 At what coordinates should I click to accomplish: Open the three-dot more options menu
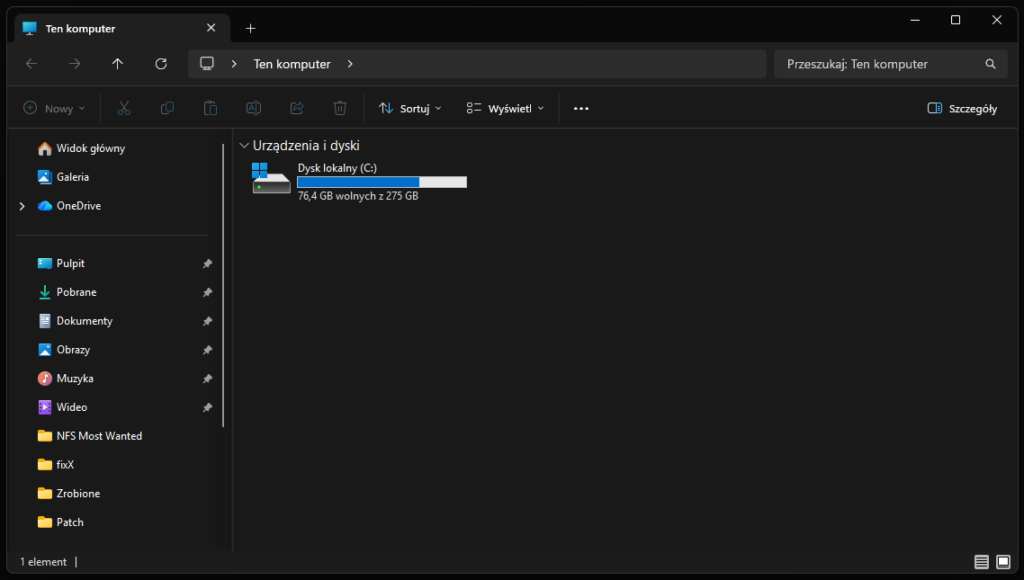(x=581, y=108)
